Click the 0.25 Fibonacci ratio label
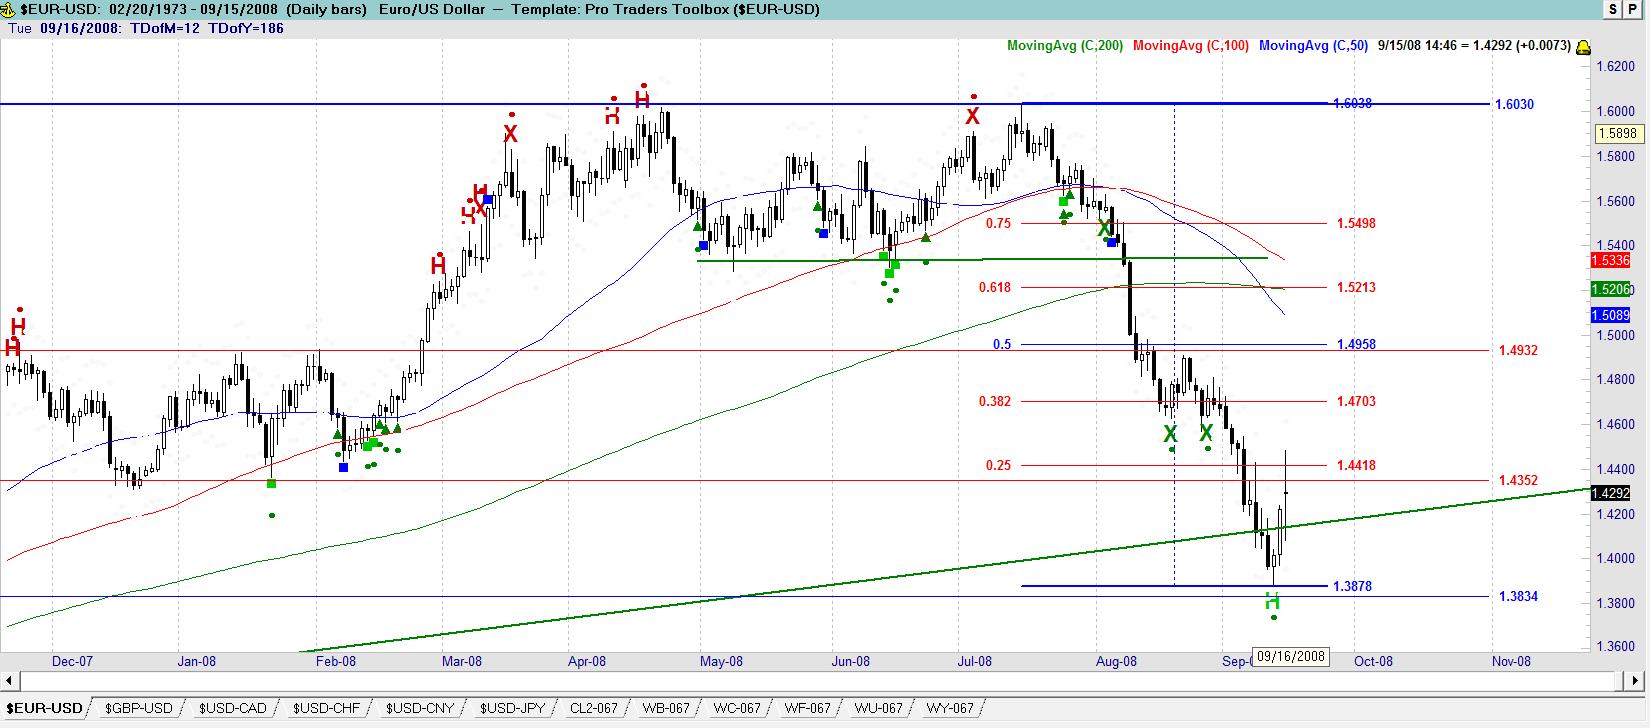The image size is (1650, 728). pos(998,465)
